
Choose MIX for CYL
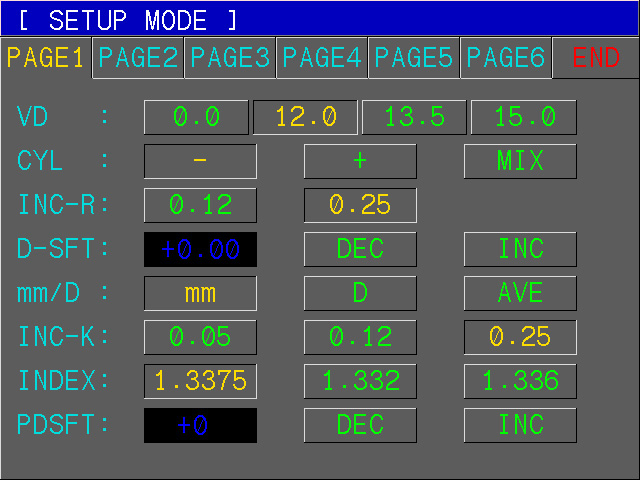pyautogui.click(x=520, y=161)
